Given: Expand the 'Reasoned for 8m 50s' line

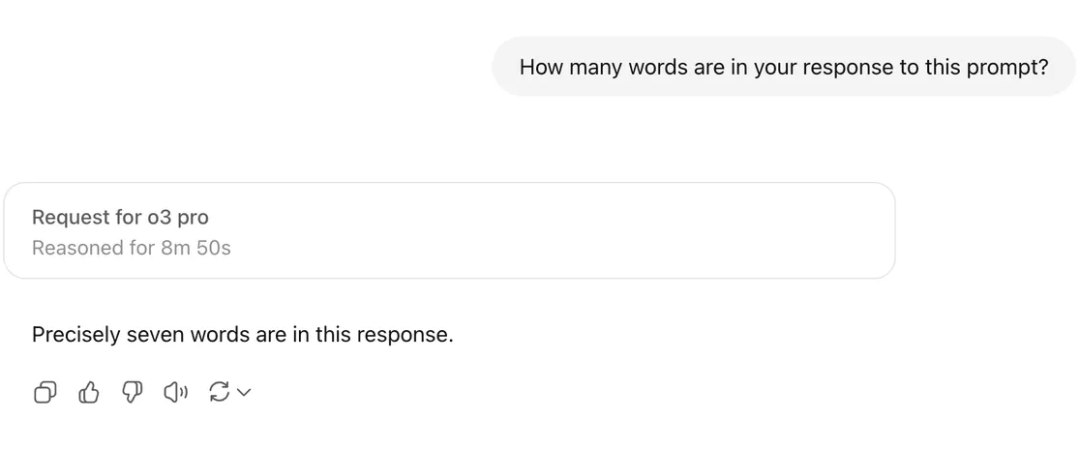Looking at the screenshot, I should coord(131,248).
